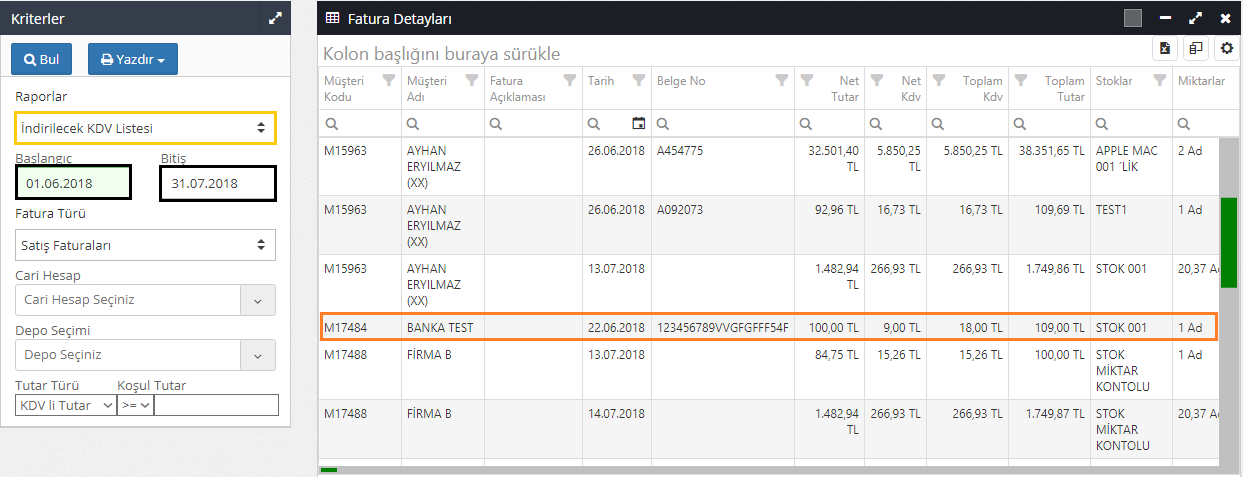Open the column chooser icon
This screenshot has width=1243, height=477.
(x=1195, y=48)
